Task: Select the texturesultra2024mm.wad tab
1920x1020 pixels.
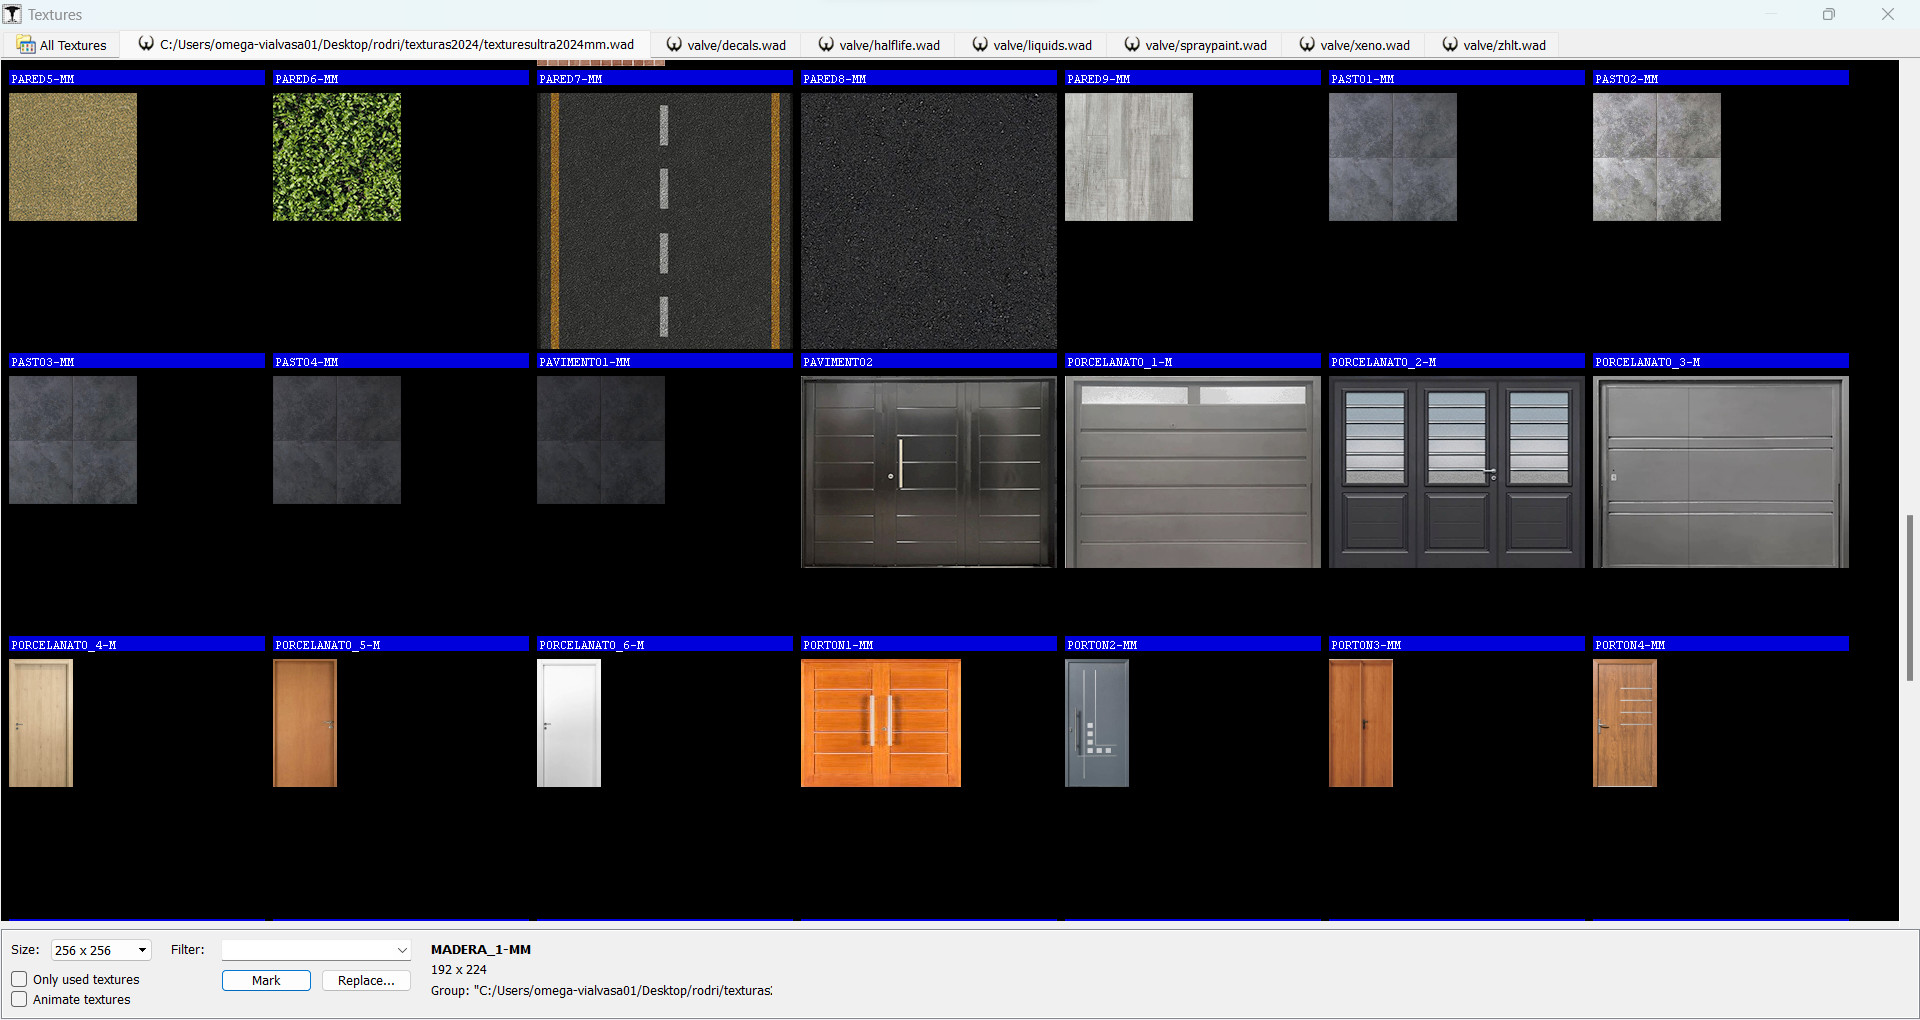Action: (390, 44)
